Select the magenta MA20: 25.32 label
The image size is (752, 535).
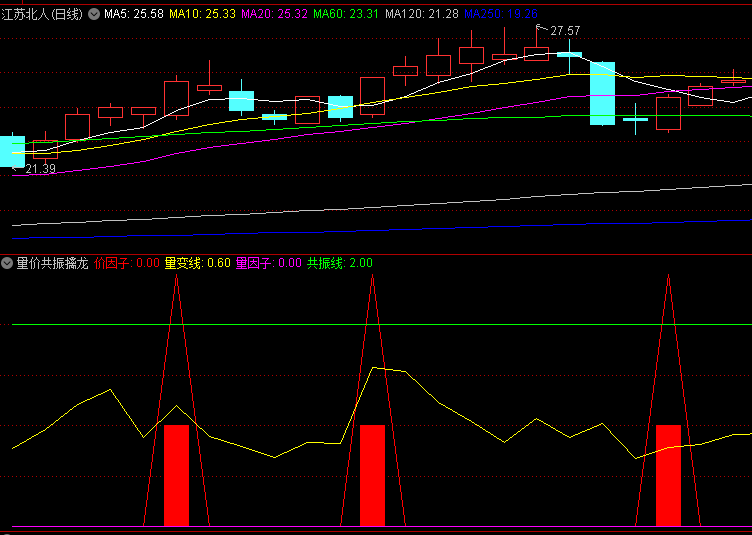tap(274, 14)
